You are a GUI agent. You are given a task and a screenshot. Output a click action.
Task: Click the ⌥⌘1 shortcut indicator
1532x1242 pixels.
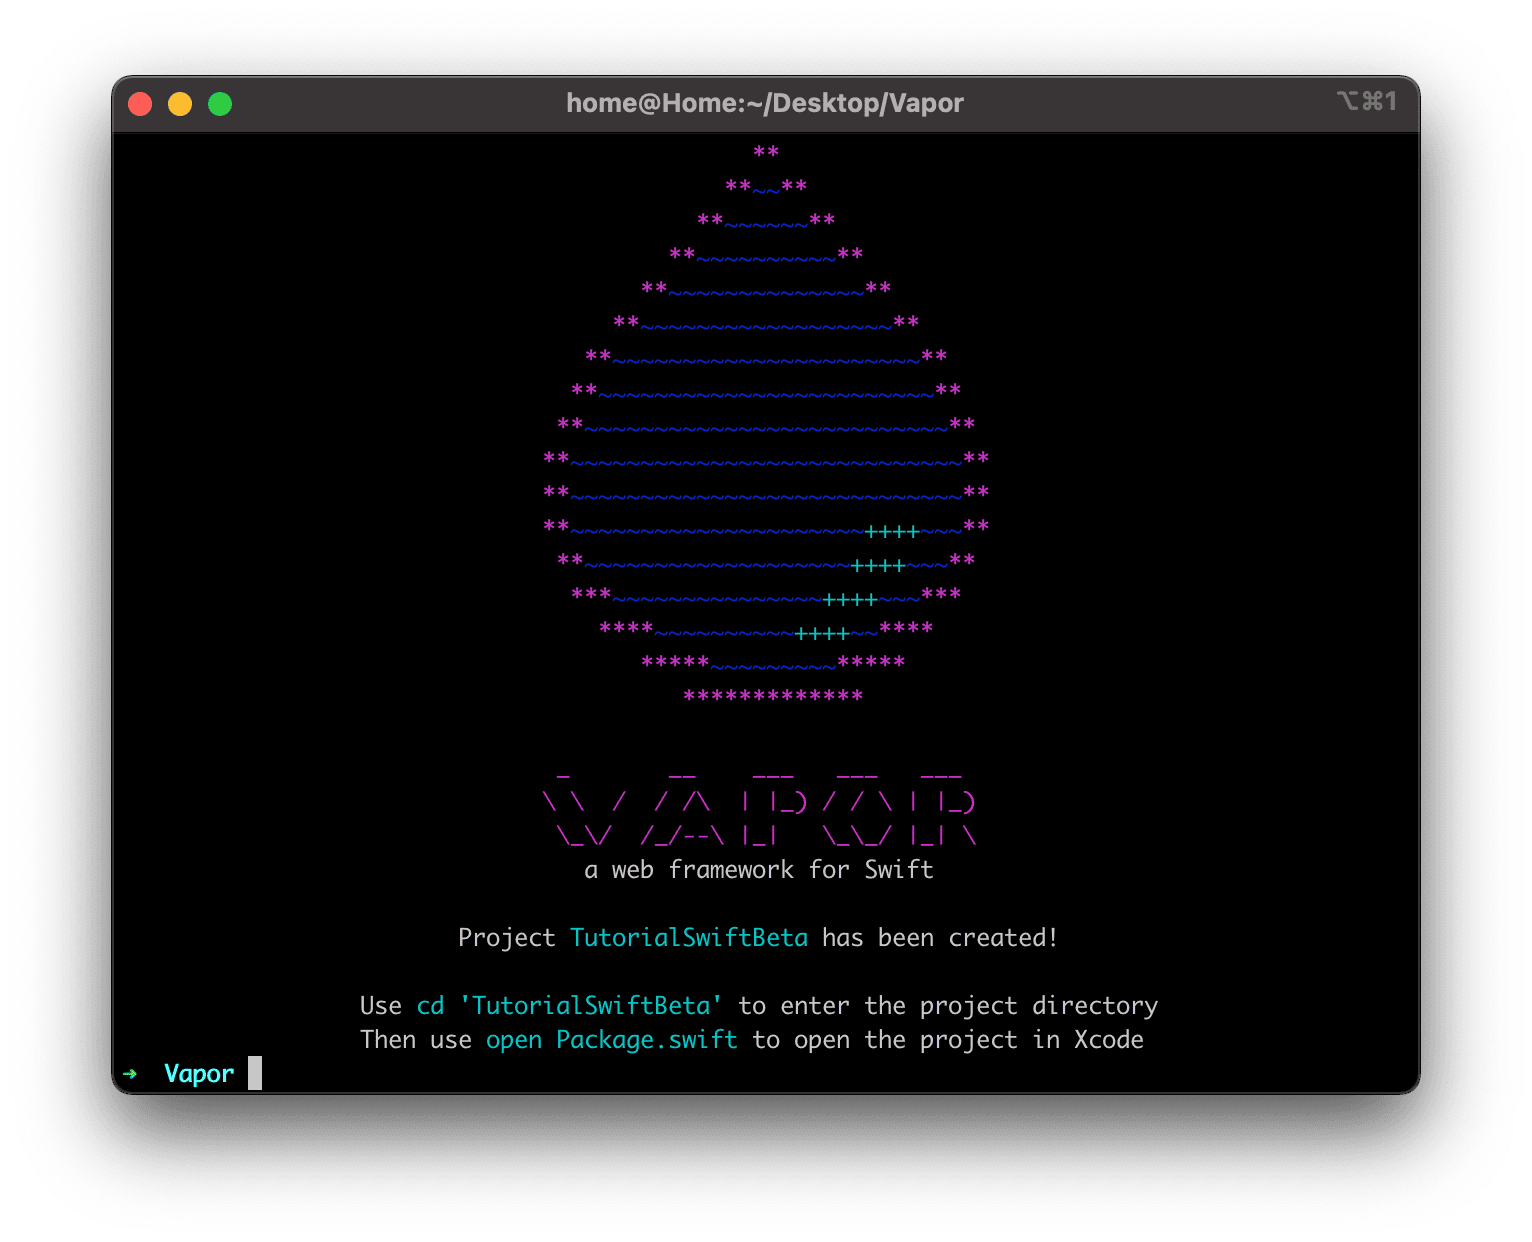[x=1366, y=101]
